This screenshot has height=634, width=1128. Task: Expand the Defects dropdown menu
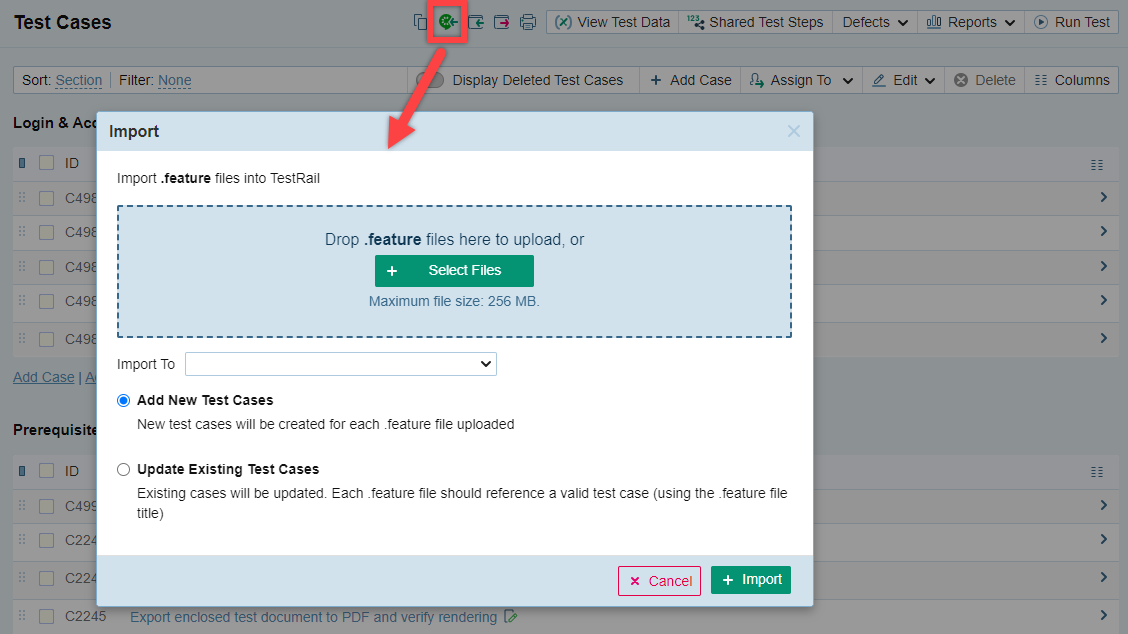[x=875, y=22]
